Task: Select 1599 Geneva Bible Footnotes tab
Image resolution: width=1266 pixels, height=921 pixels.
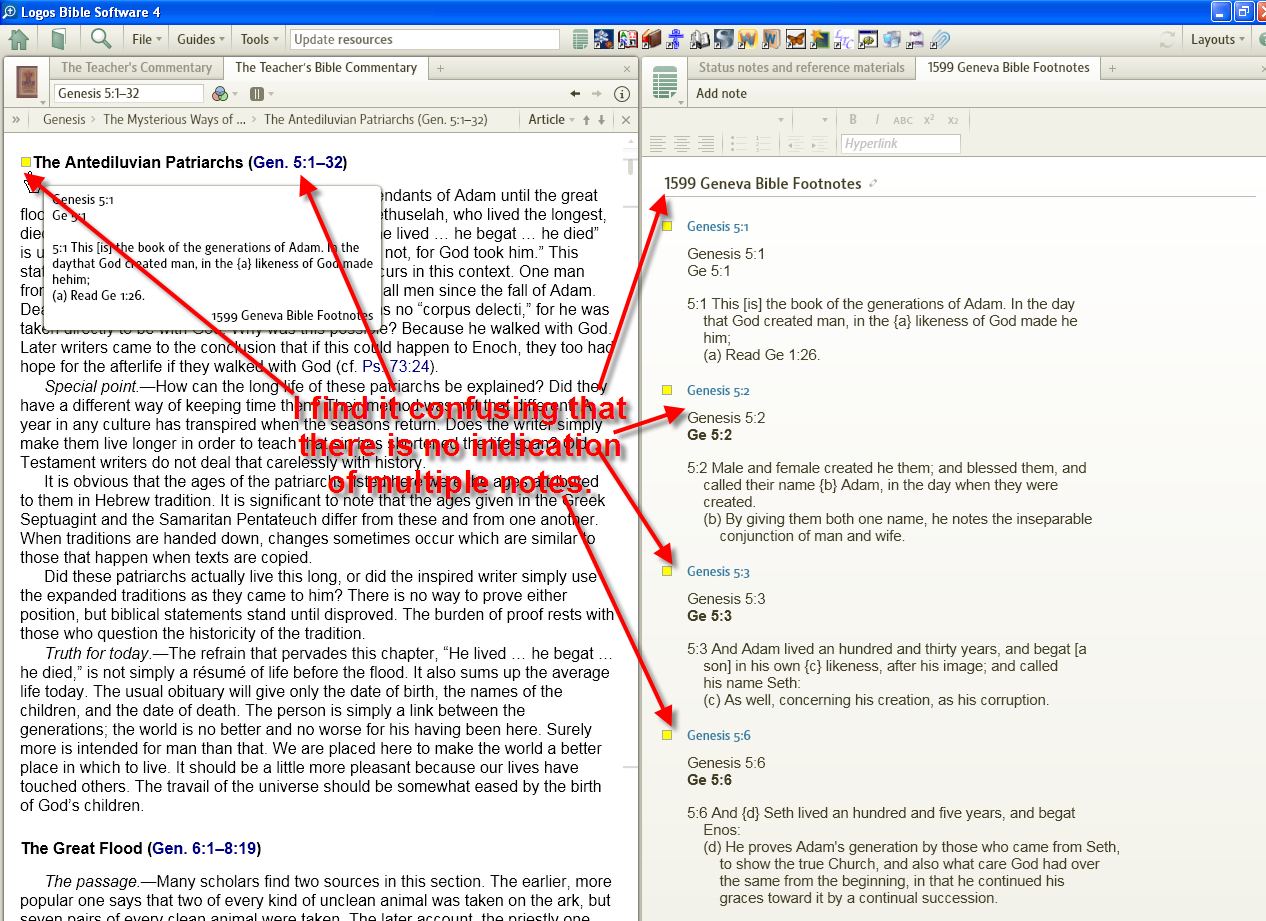Action: 1008,68
